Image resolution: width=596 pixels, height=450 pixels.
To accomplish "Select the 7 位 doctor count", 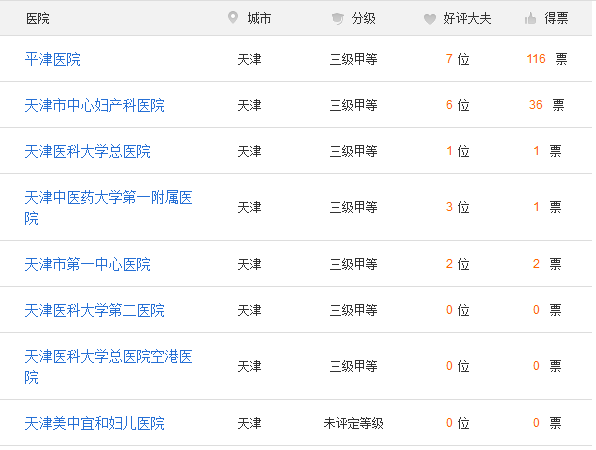I will [x=457, y=59].
